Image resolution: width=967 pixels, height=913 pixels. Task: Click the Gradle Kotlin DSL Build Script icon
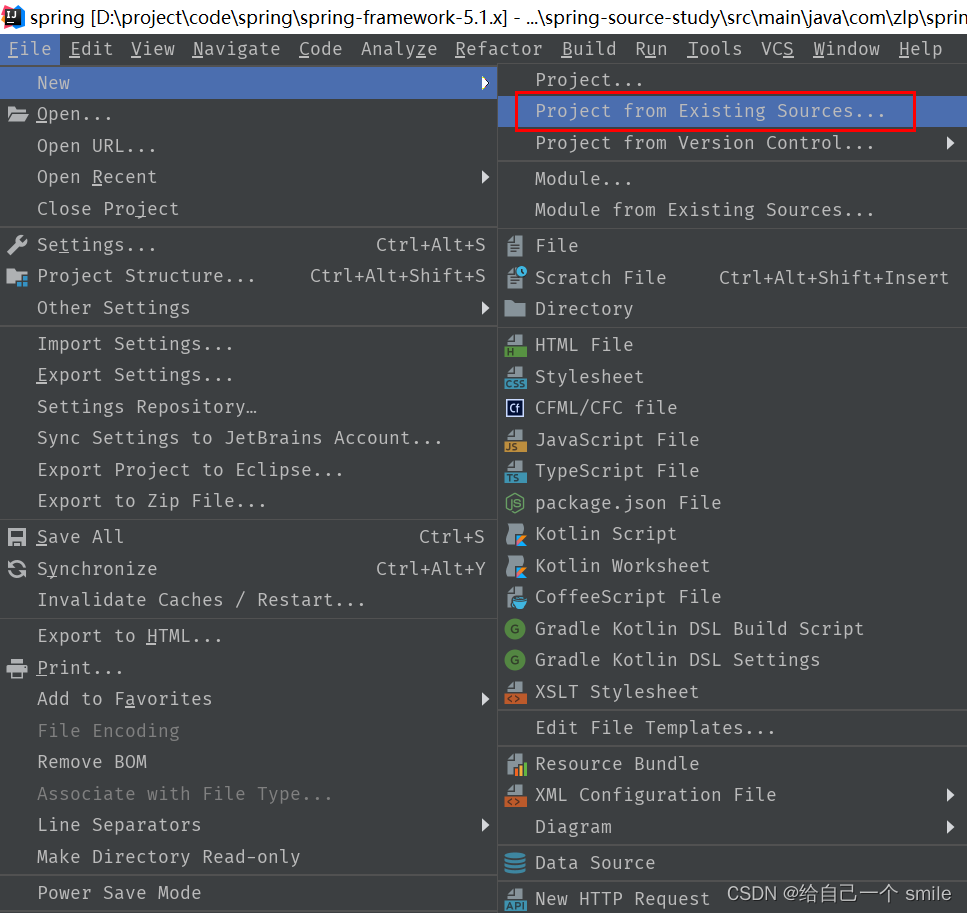[515, 629]
